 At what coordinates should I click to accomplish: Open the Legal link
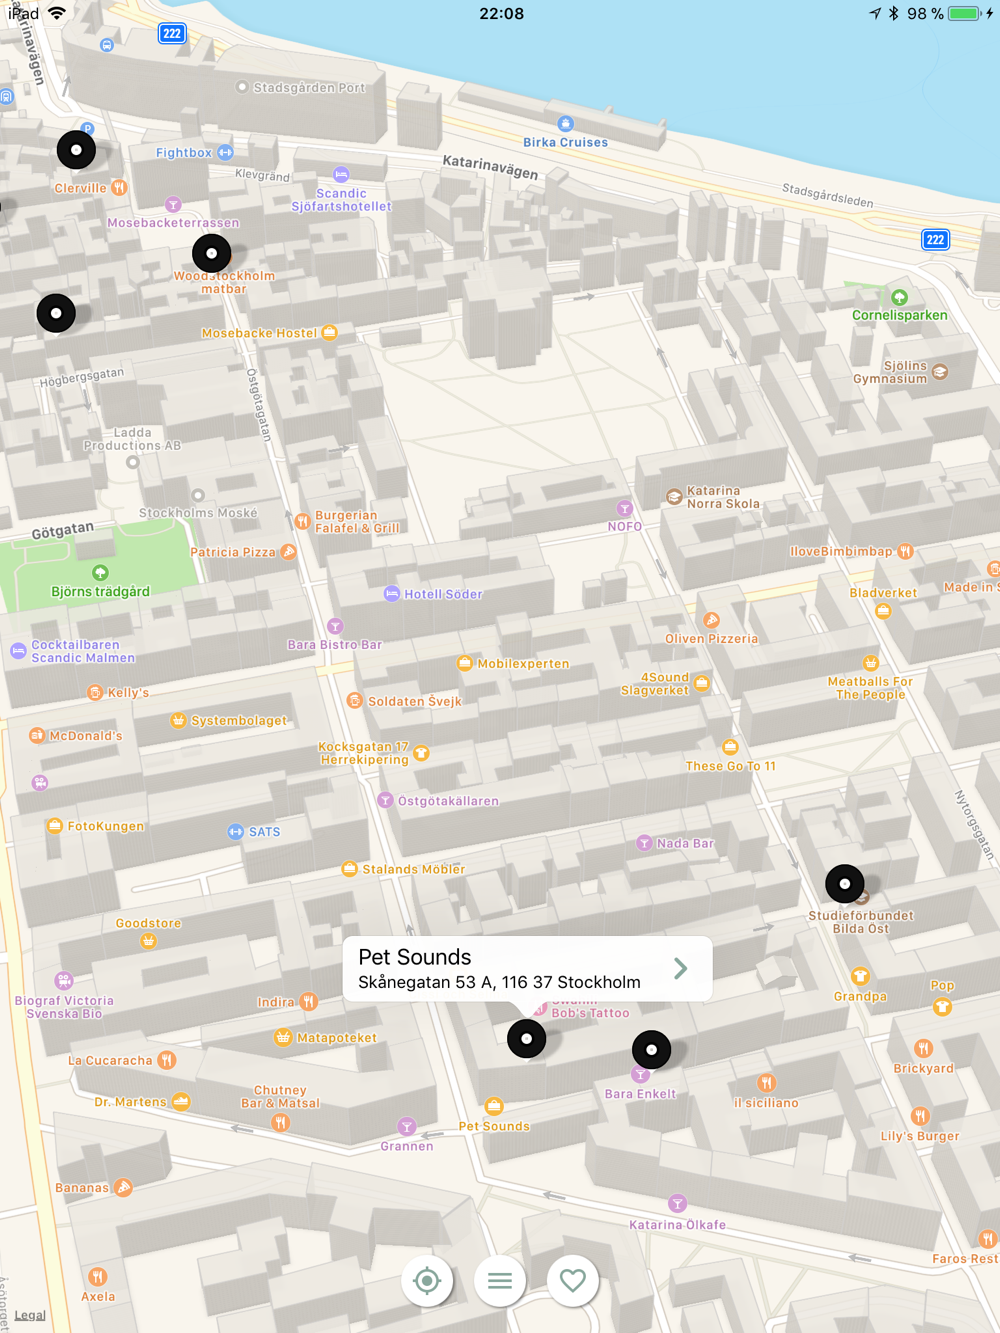(30, 1315)
